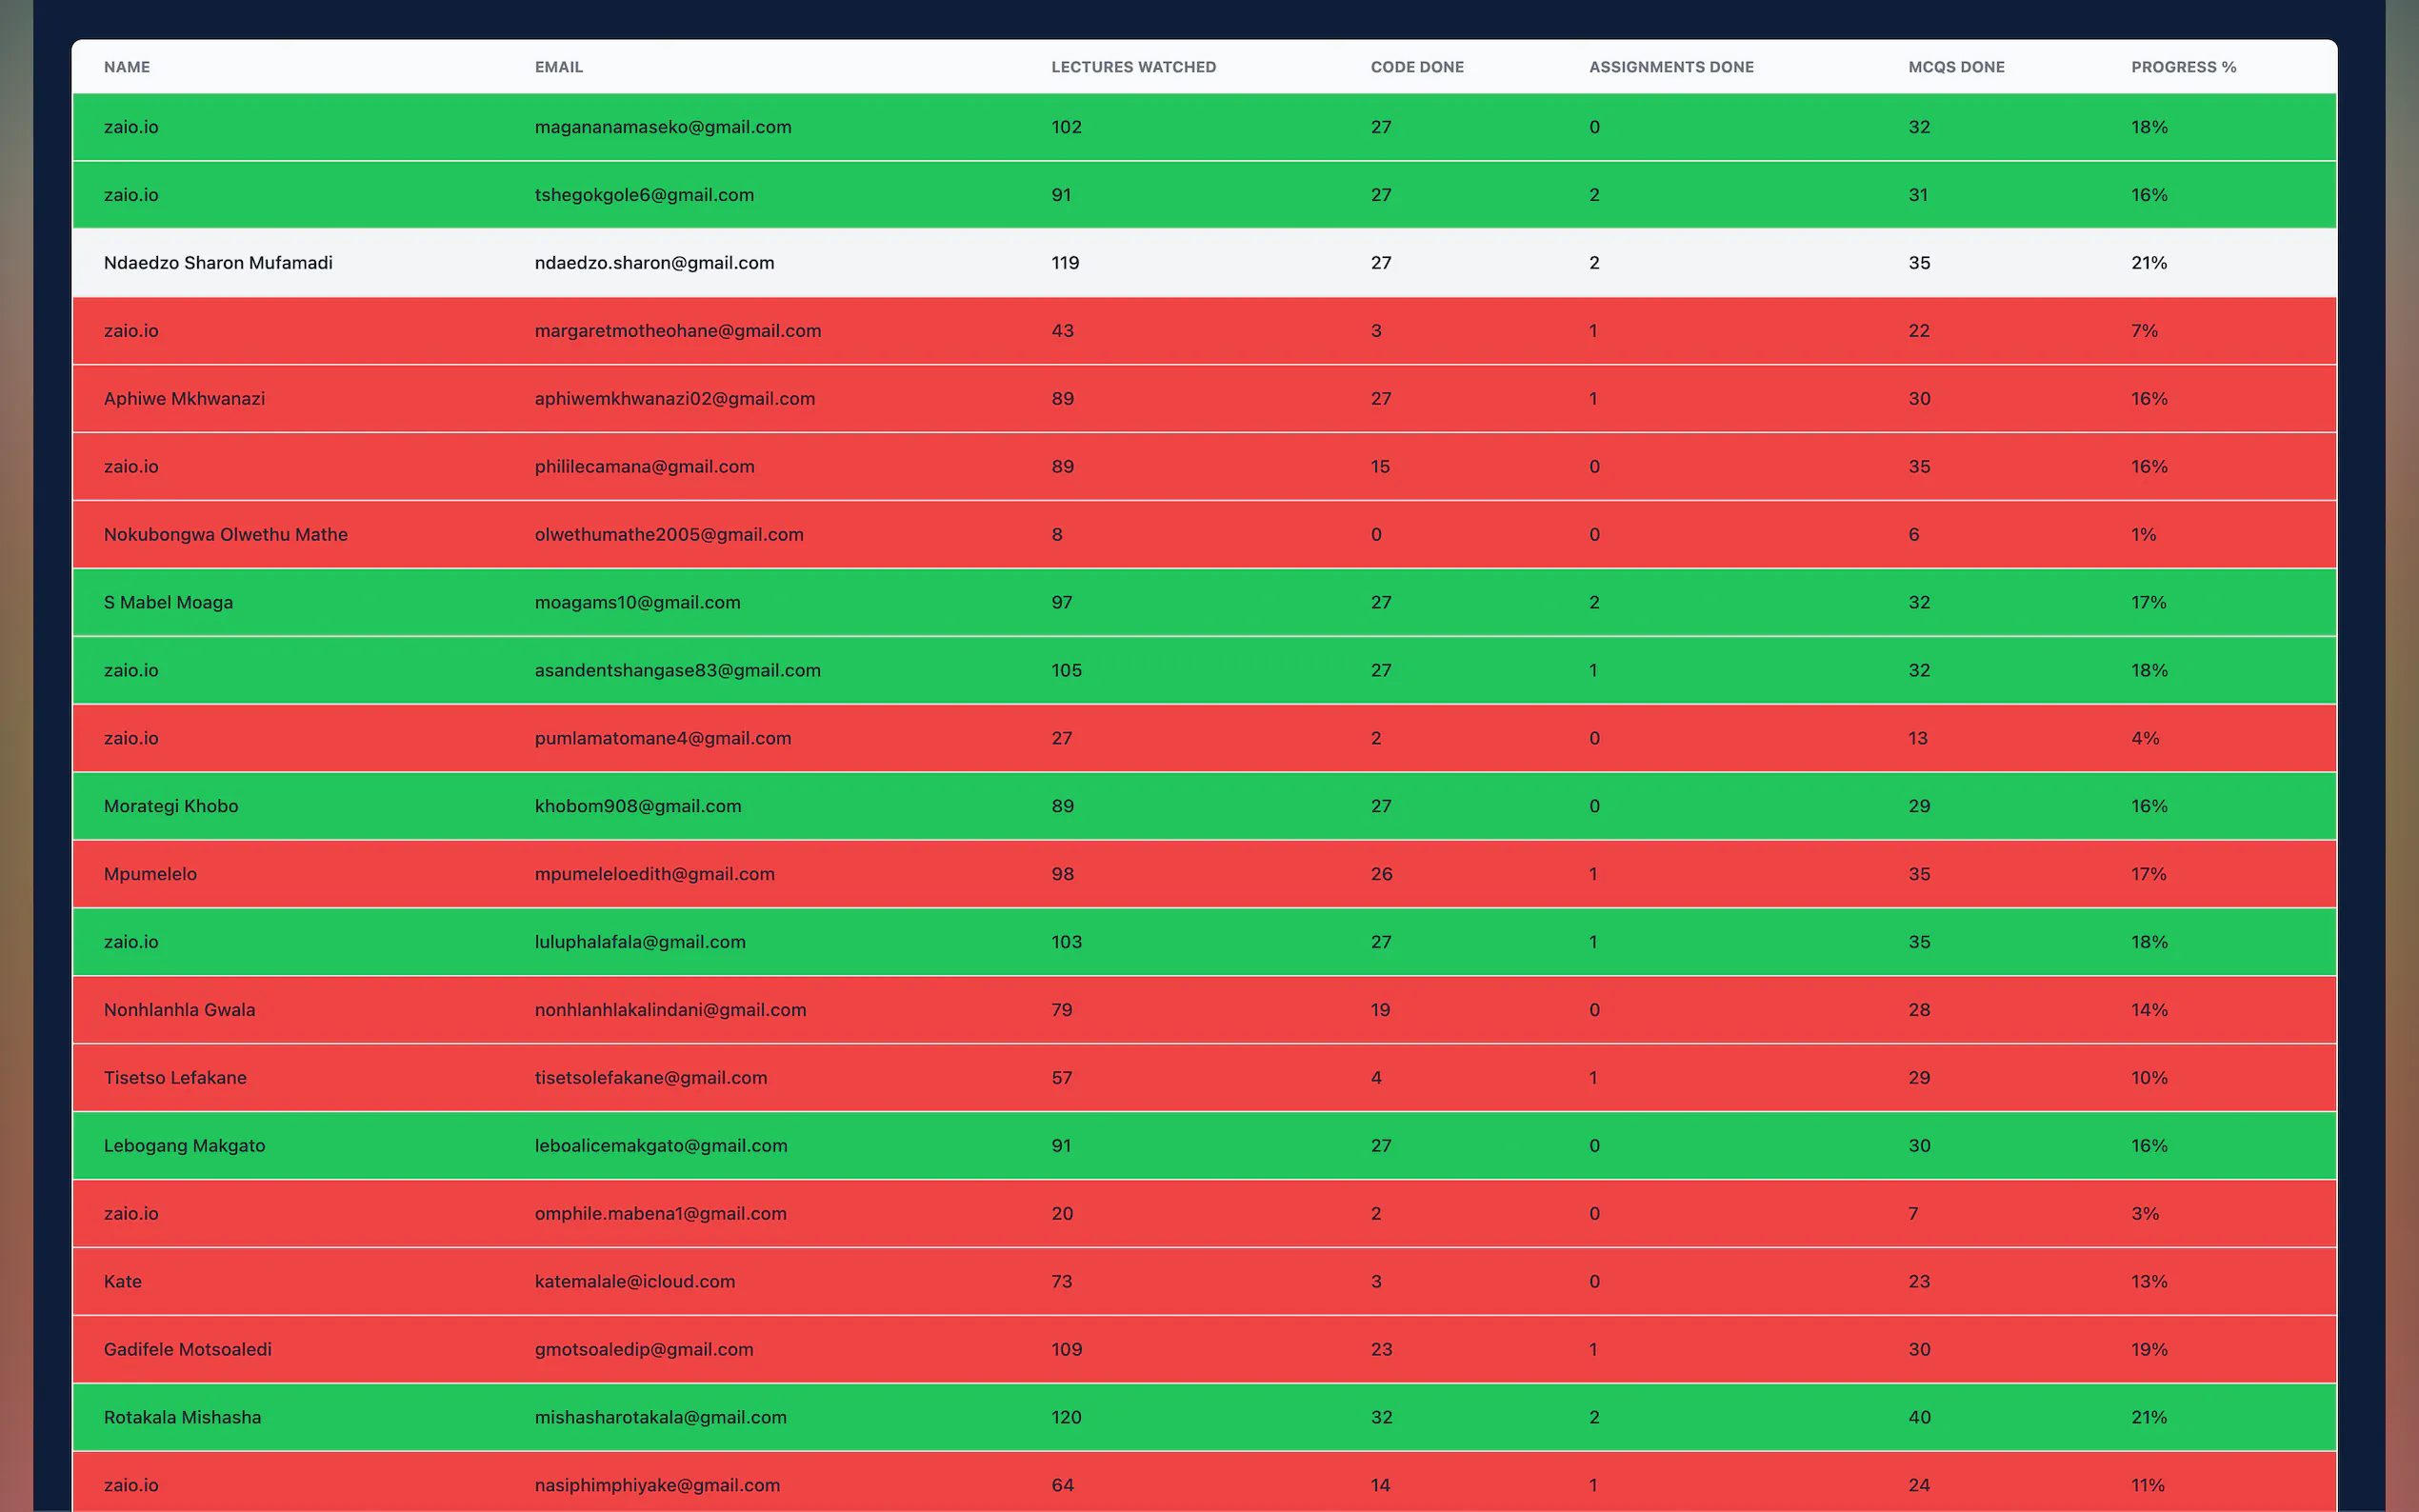This screenshot has height=1512, width=2419.
Task: Click the LECTURES WATCHED column header
Action: (x=1133, y=67)
